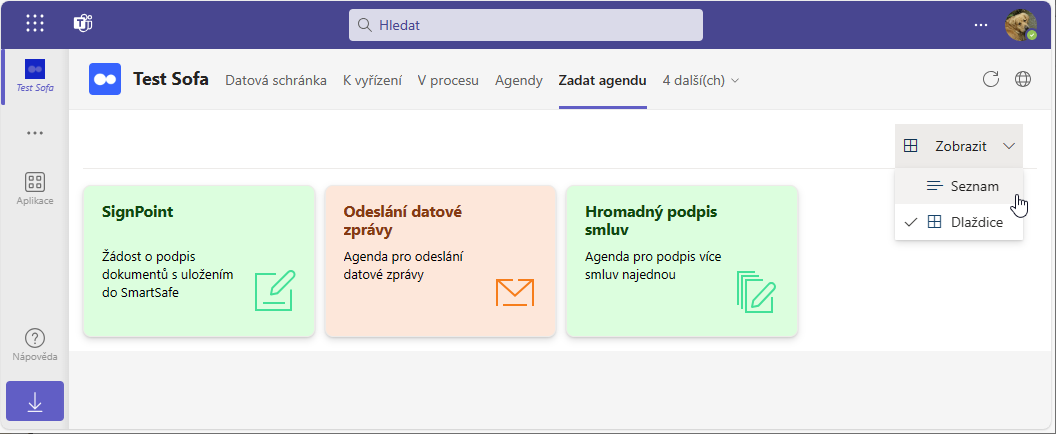Switch to the Datová schránka tab

275,80
